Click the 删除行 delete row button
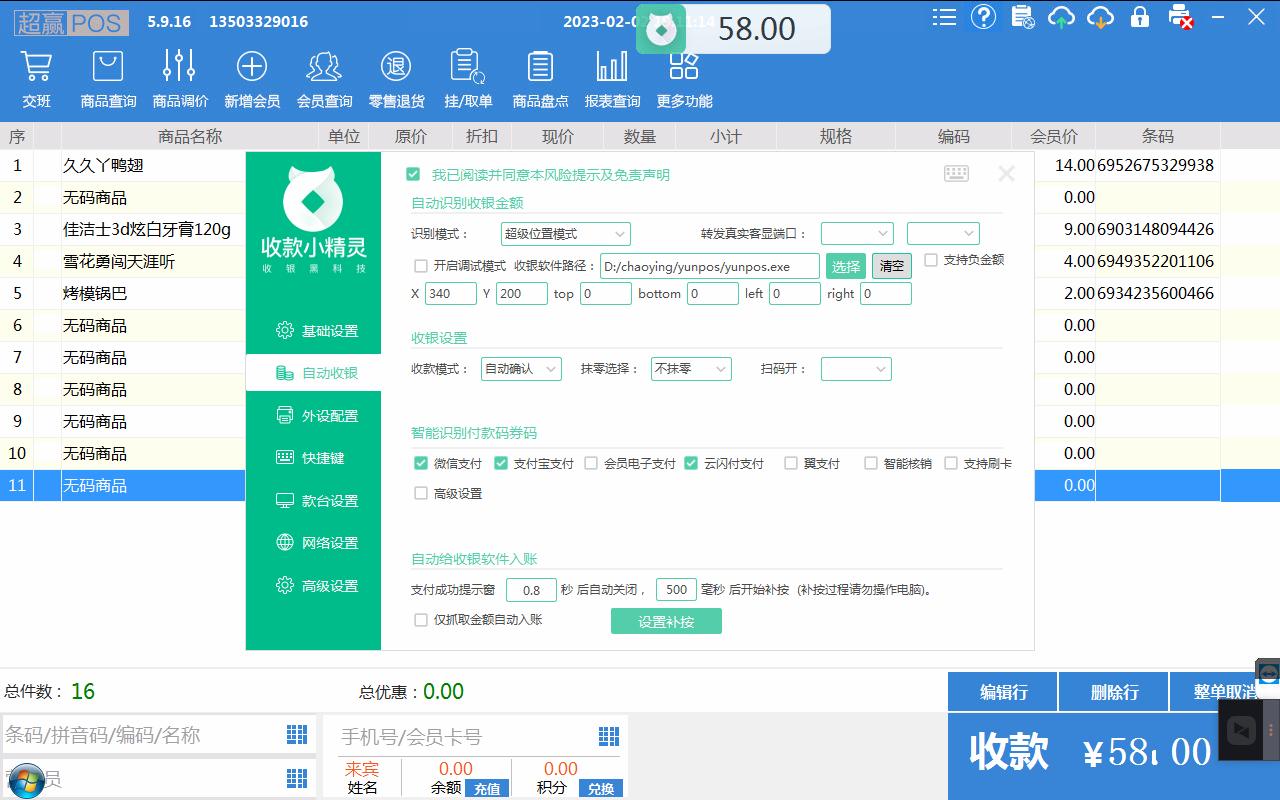Image resolution: width=1280 pixels, height=800 pixels. coord(1114,692)
